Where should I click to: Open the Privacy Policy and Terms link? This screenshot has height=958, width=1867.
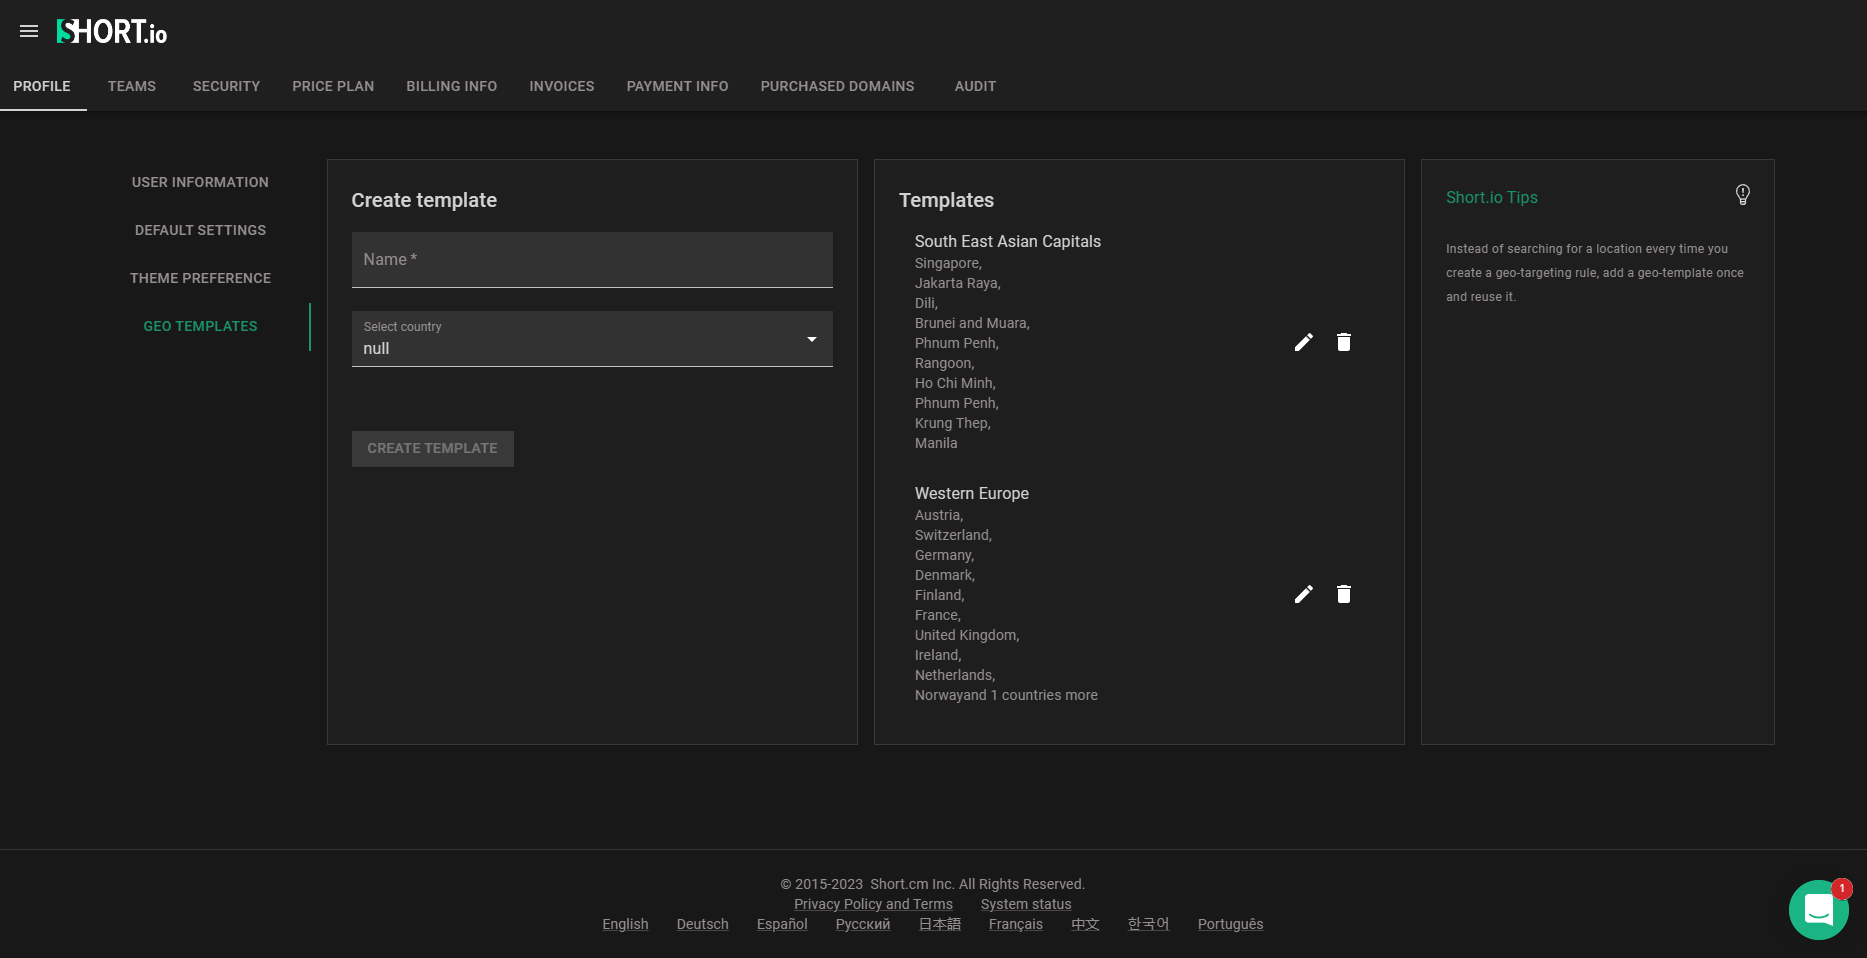pyautogui.click(x=873, y=904)
